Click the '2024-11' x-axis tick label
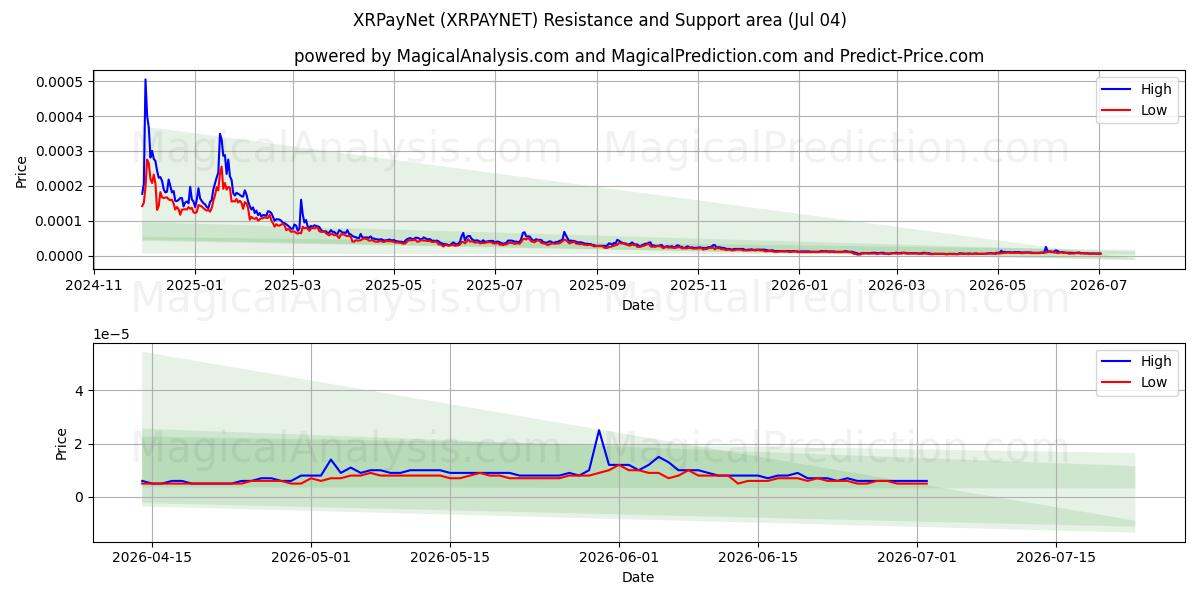Viewport: 1200px width, 600px height. click(x=94, y=285)
